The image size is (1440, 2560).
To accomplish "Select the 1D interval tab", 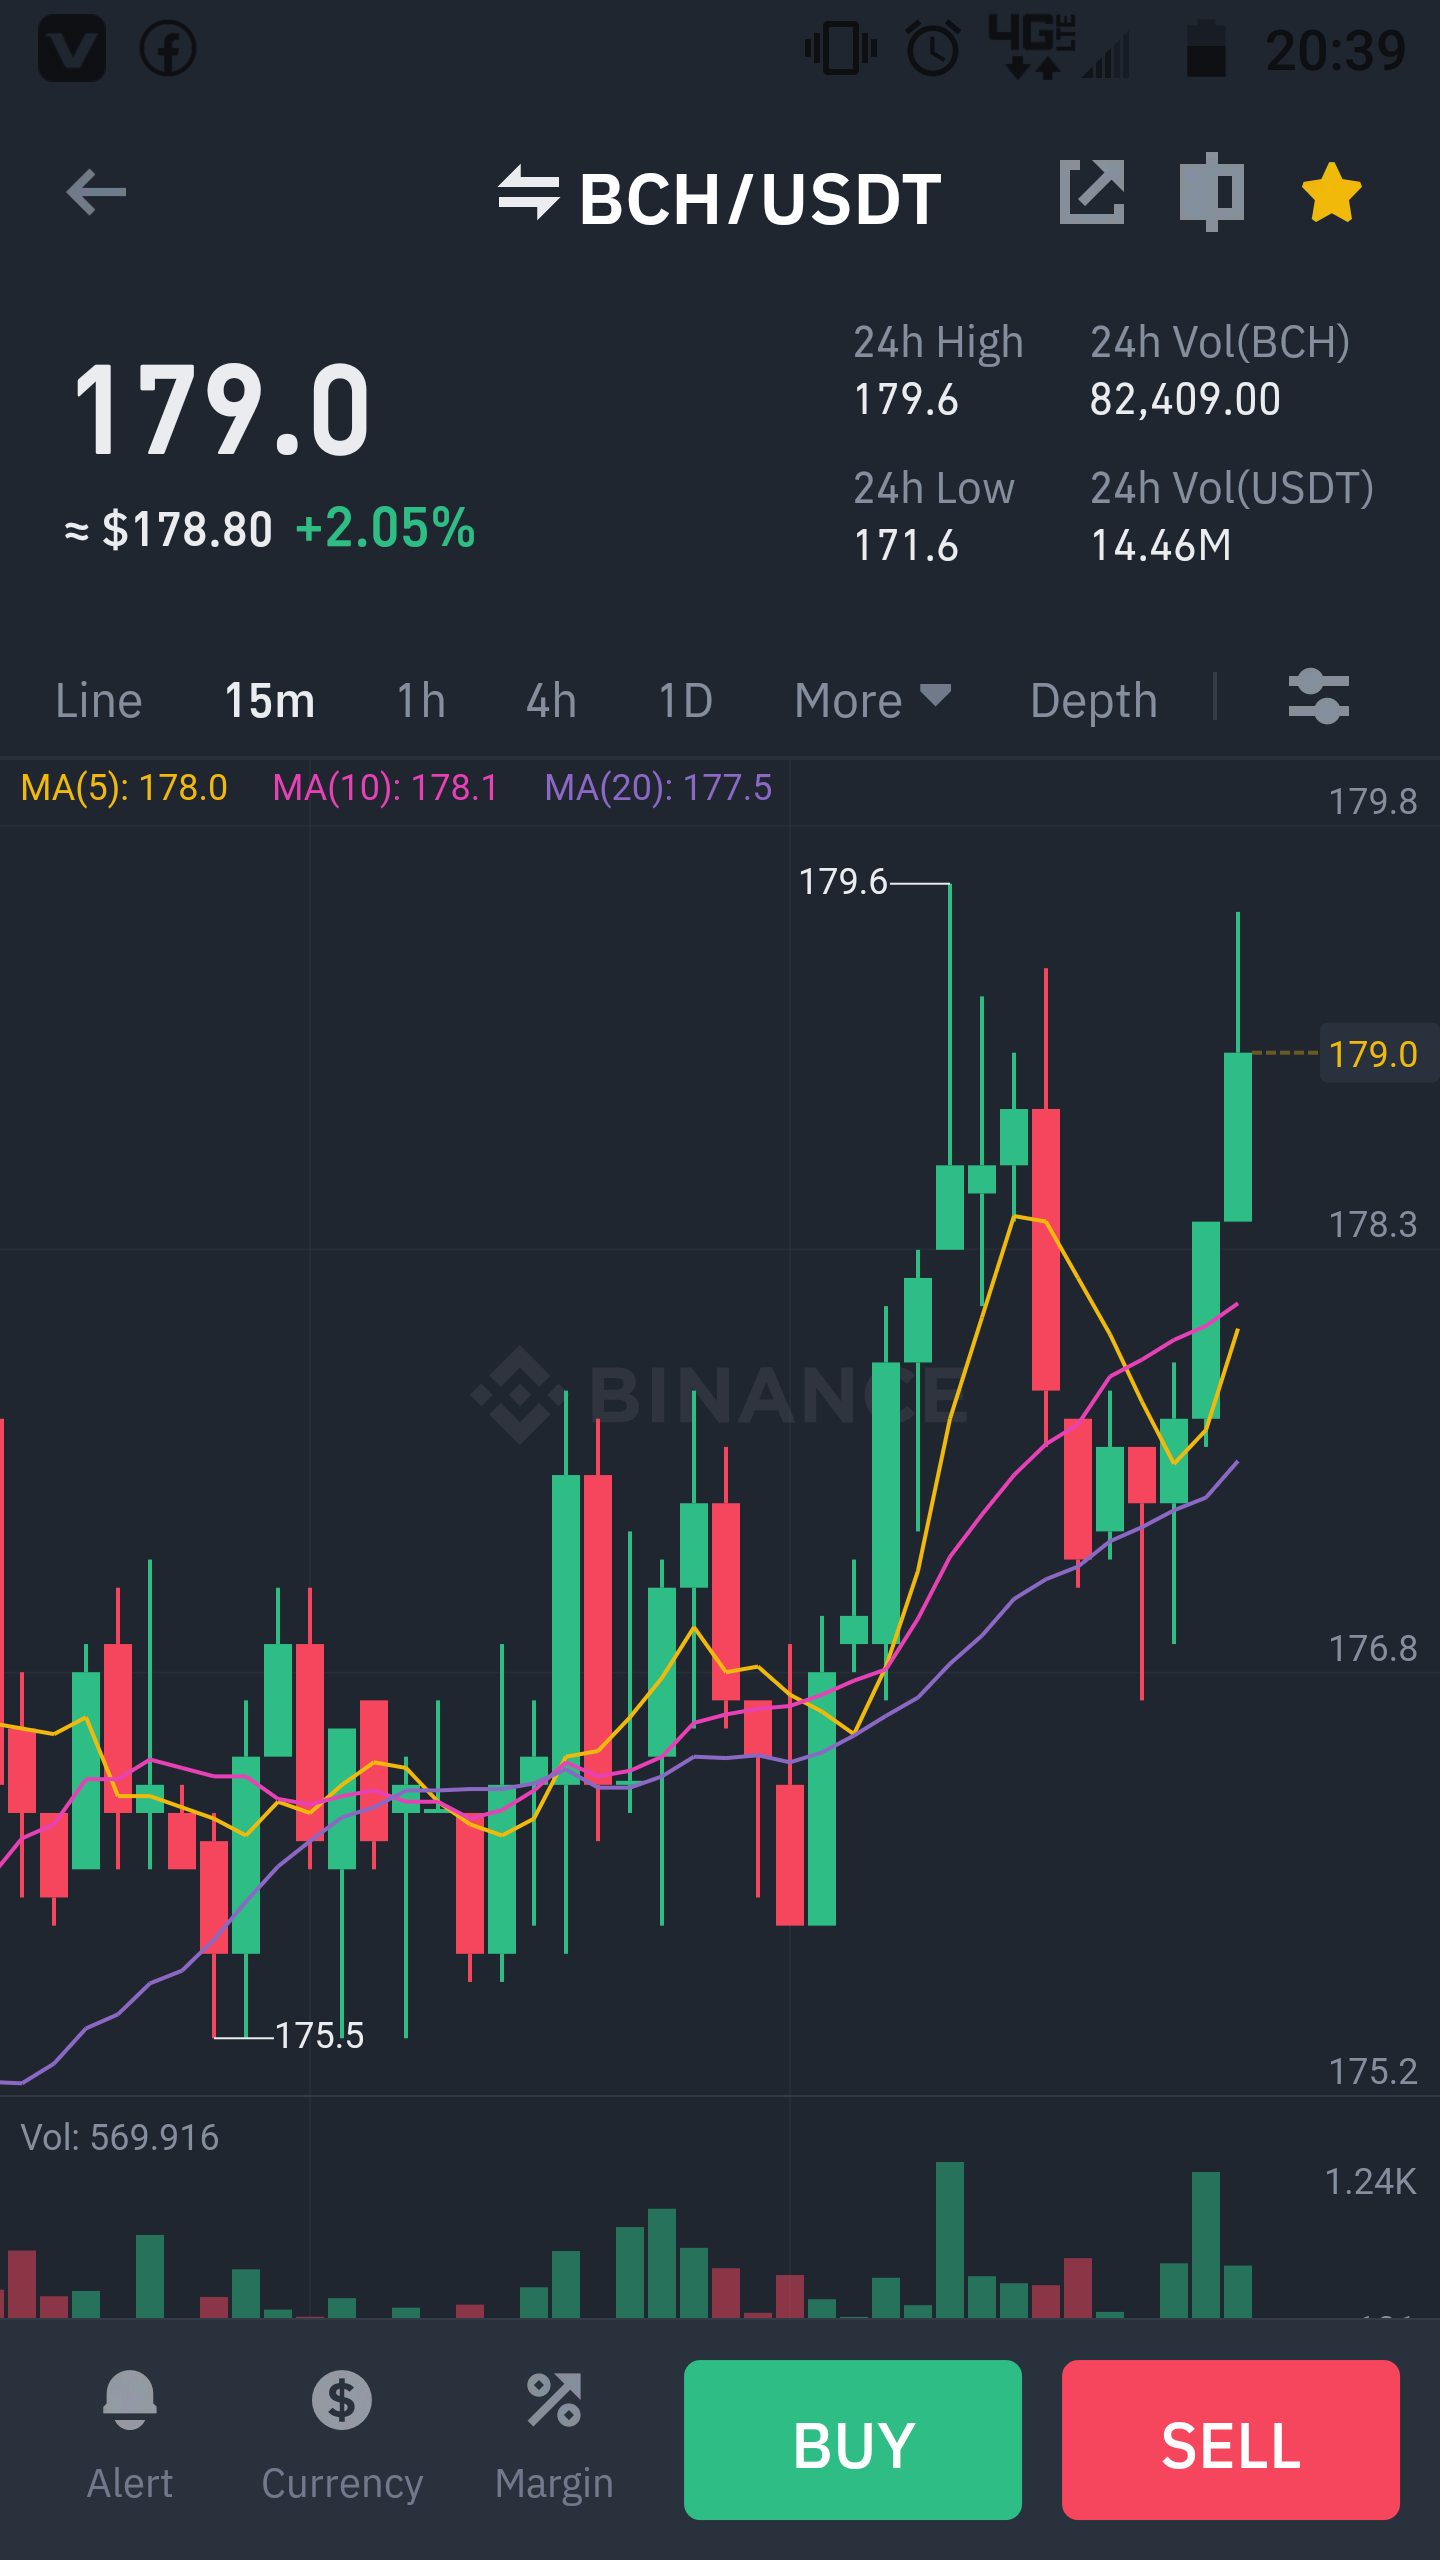I will (685, 700).
